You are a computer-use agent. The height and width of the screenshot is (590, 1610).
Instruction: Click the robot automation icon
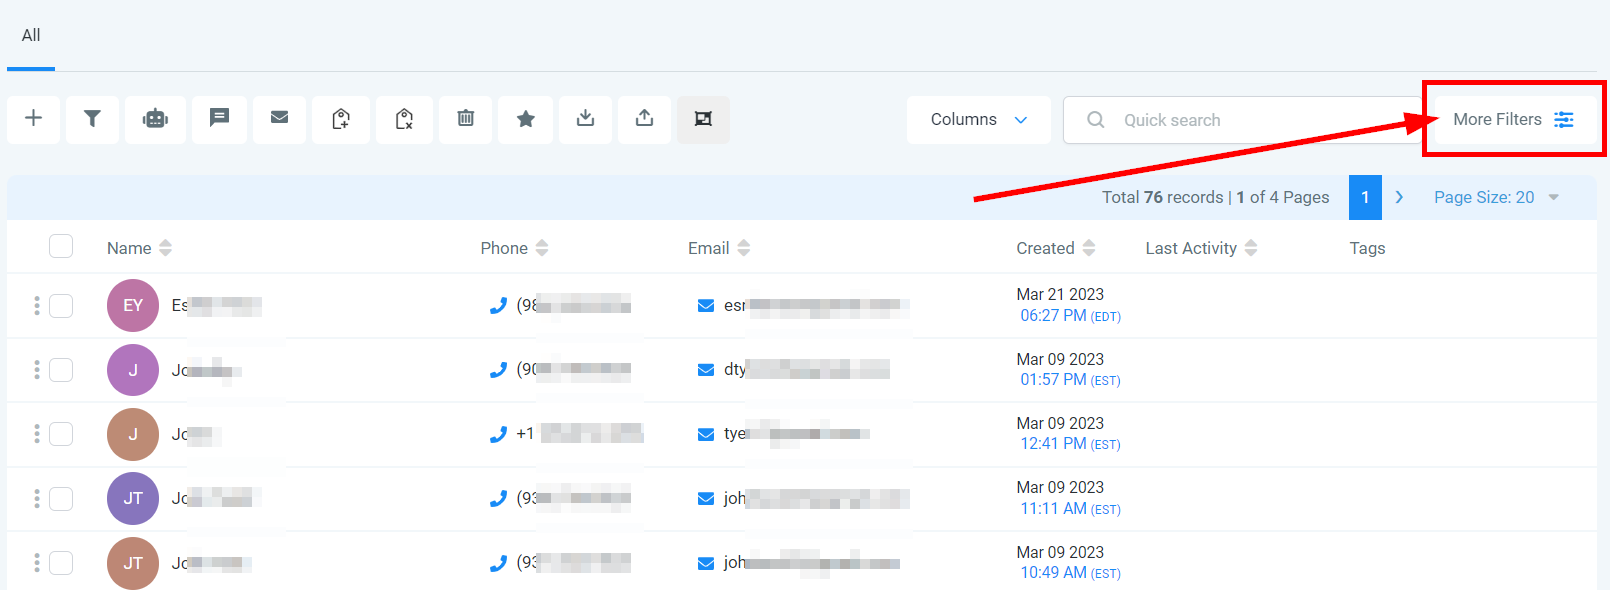(155, 119)
